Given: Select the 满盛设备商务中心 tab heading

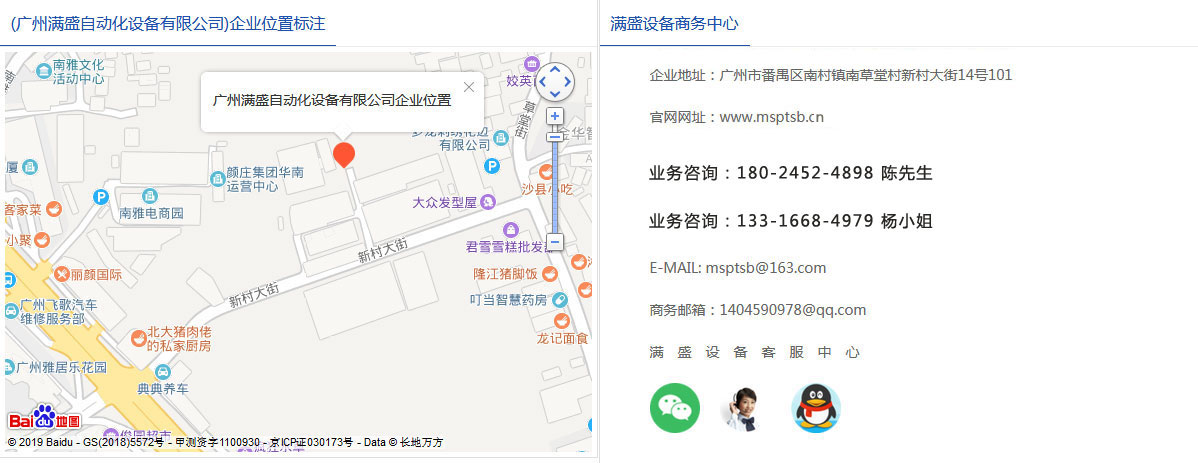Looking at the screenshot, I should (674, 24).
